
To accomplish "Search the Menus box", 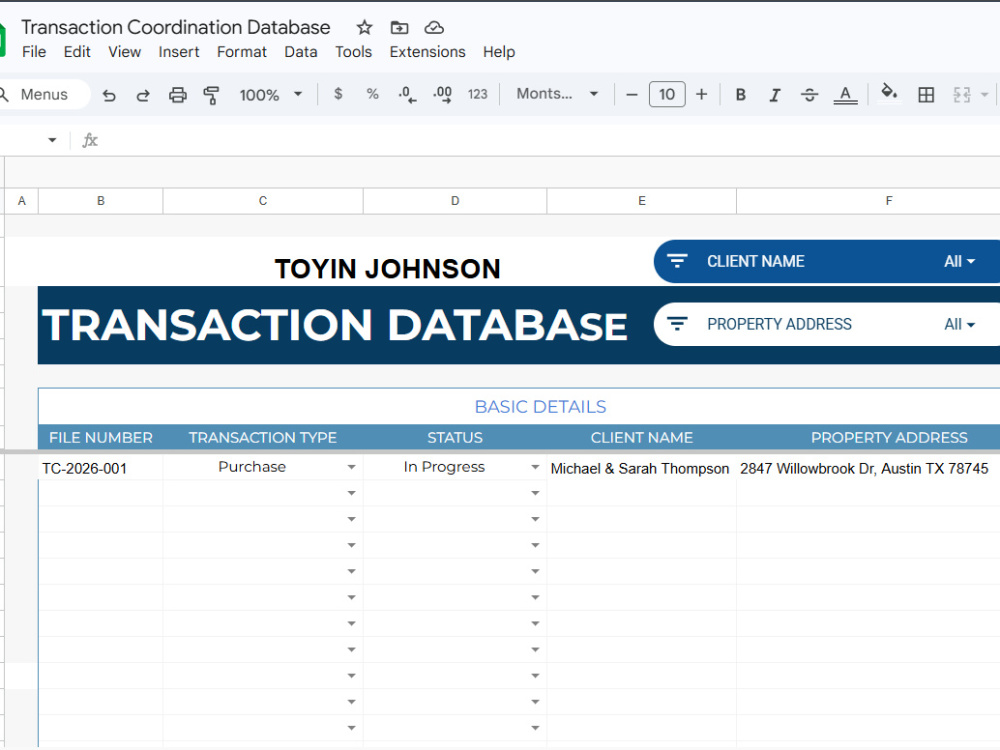I will 43,94.
